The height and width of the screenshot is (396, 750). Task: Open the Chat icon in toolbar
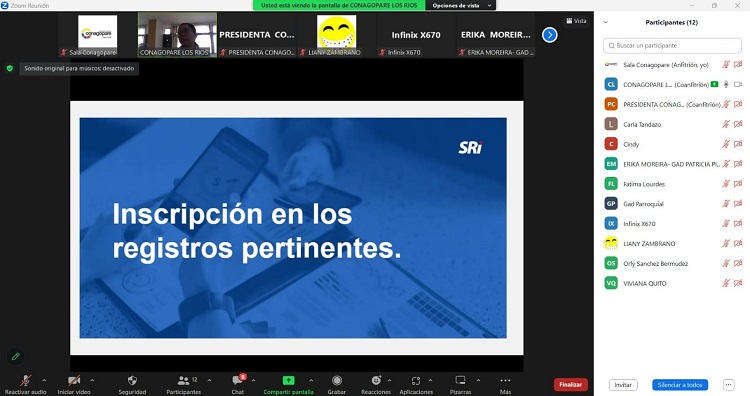[x=238, y=380]
